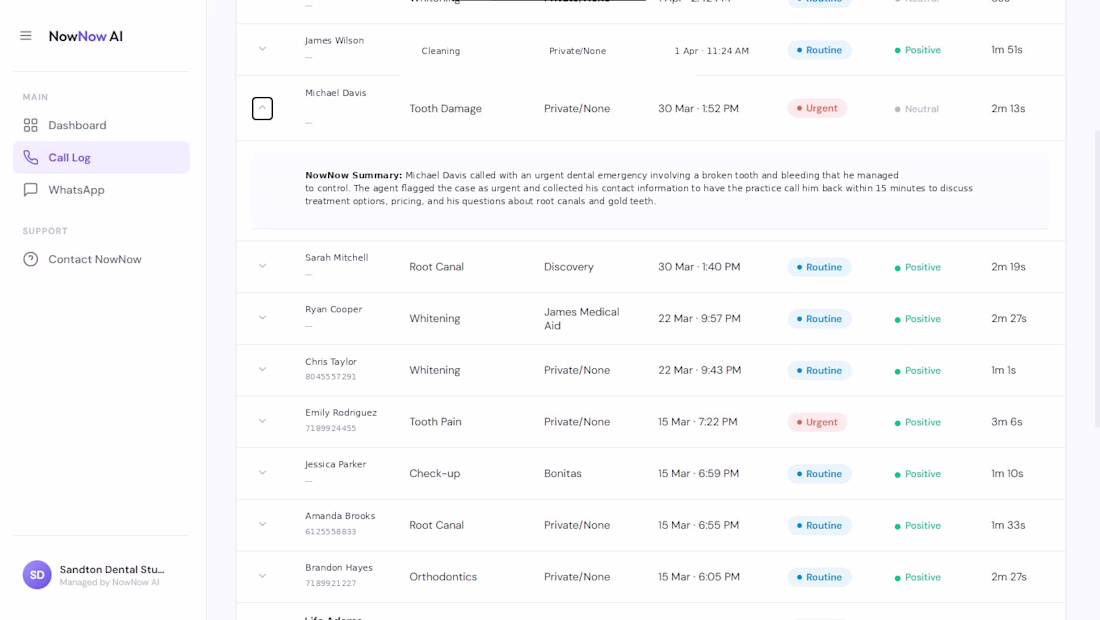The width and height of the screenshot is (1100, 620).
Task: Open the Dashboard menu item
Action: point(101,126)
